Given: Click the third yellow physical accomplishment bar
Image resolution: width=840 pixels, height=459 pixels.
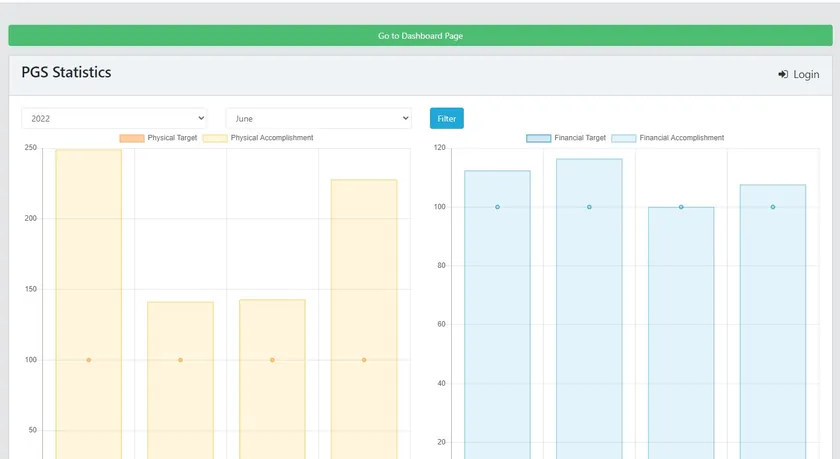Looking at the screenshot, I should coord(272,379).
